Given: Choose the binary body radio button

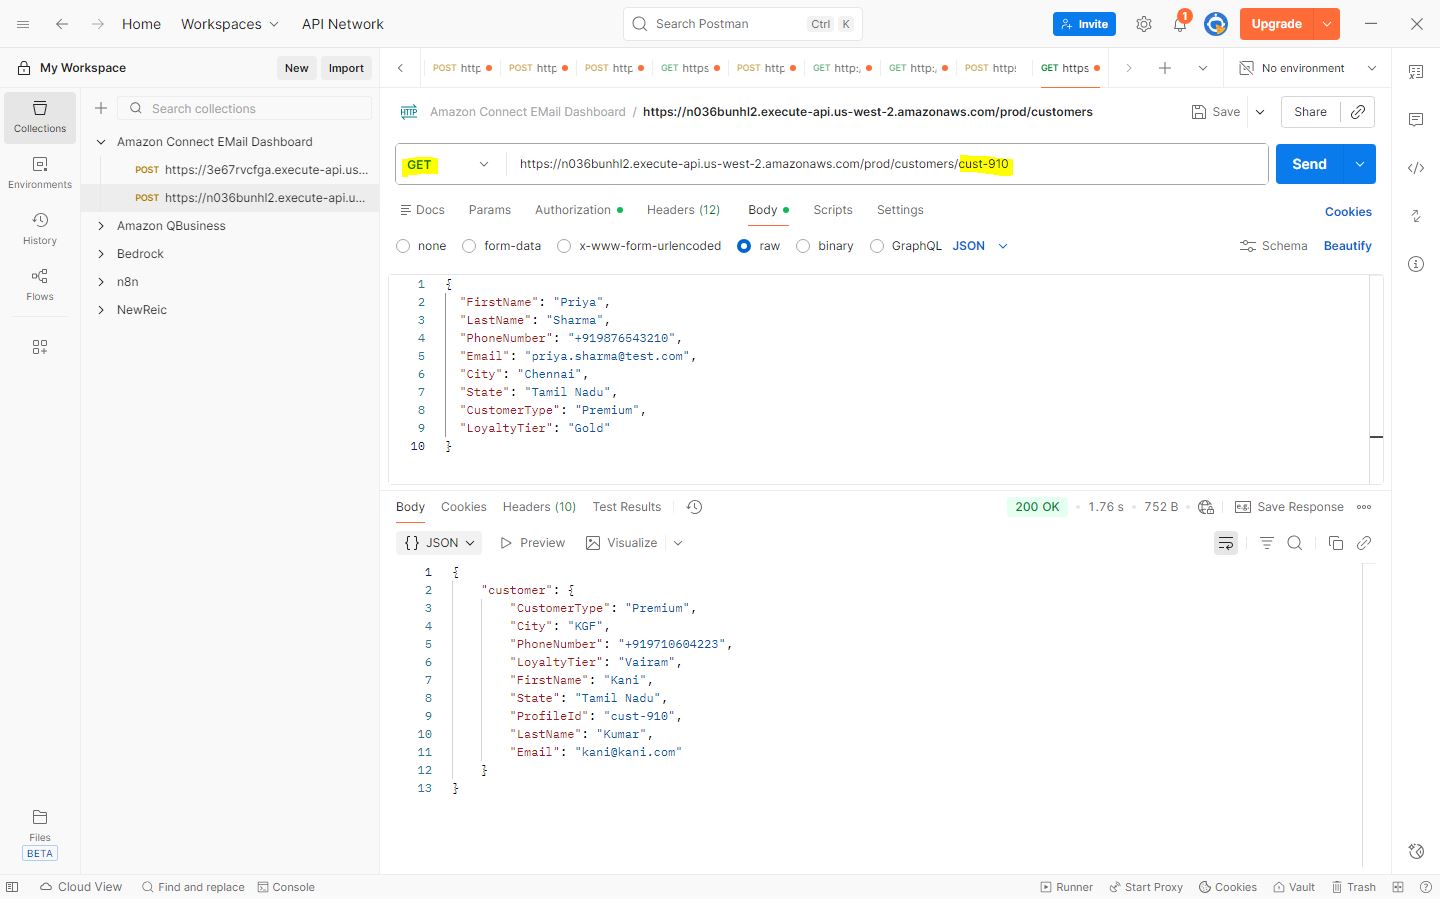Looking at the screenshot, I should 803,246.
